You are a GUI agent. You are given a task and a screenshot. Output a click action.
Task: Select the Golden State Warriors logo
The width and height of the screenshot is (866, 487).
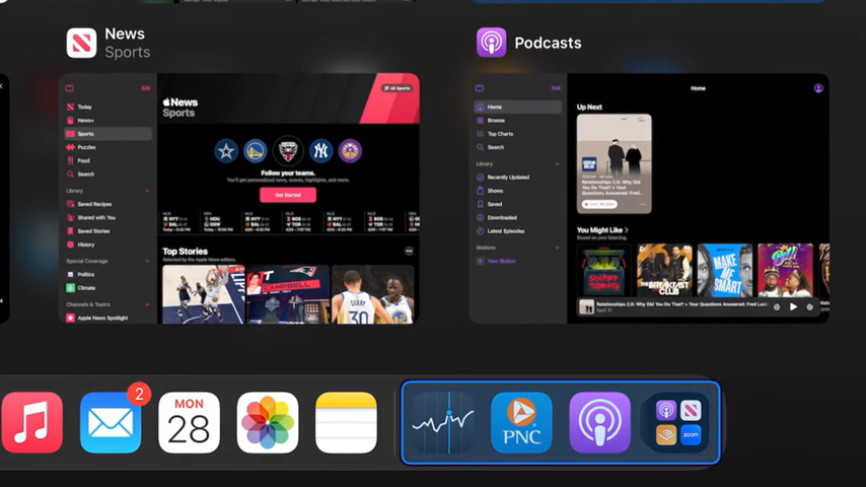pos(255,151)
